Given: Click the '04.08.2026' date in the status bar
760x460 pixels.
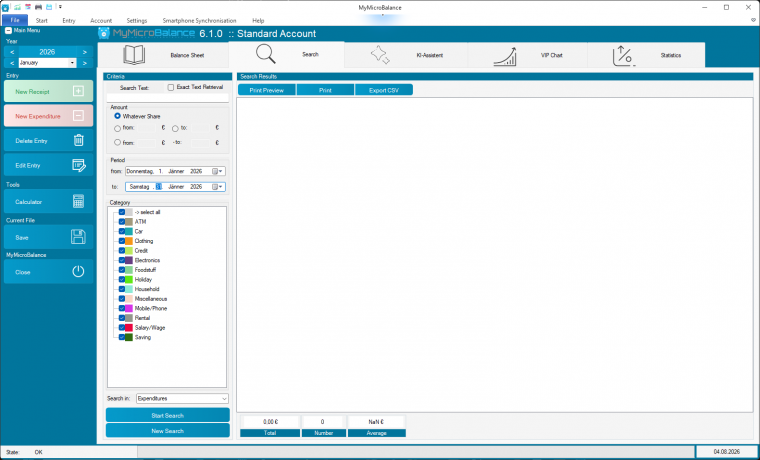Looking at the screenshot, I should click(x=727, y=452).
